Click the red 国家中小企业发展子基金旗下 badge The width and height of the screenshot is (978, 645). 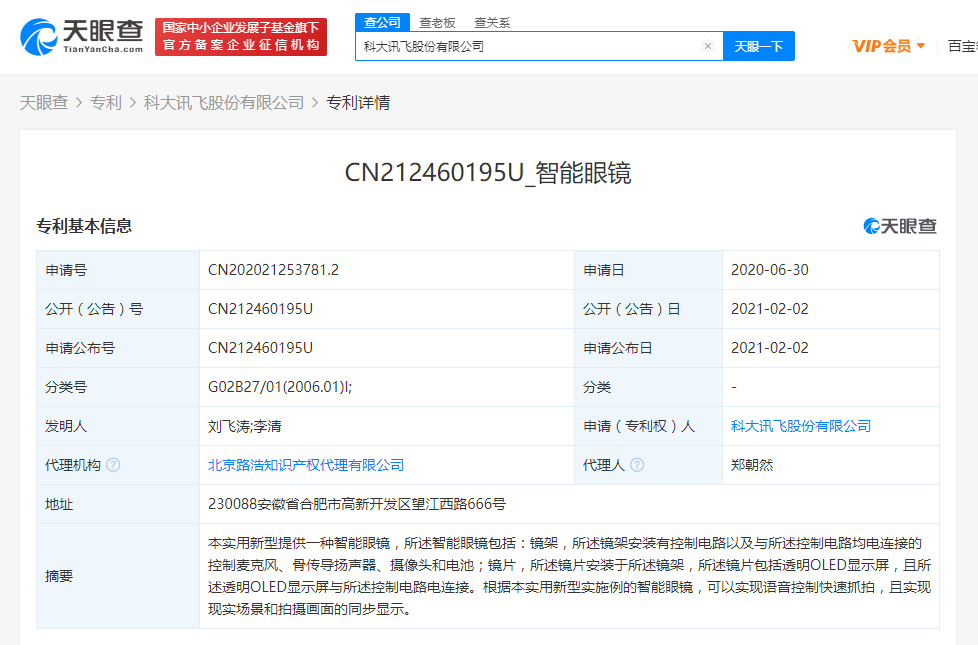[x=240, y=29]
